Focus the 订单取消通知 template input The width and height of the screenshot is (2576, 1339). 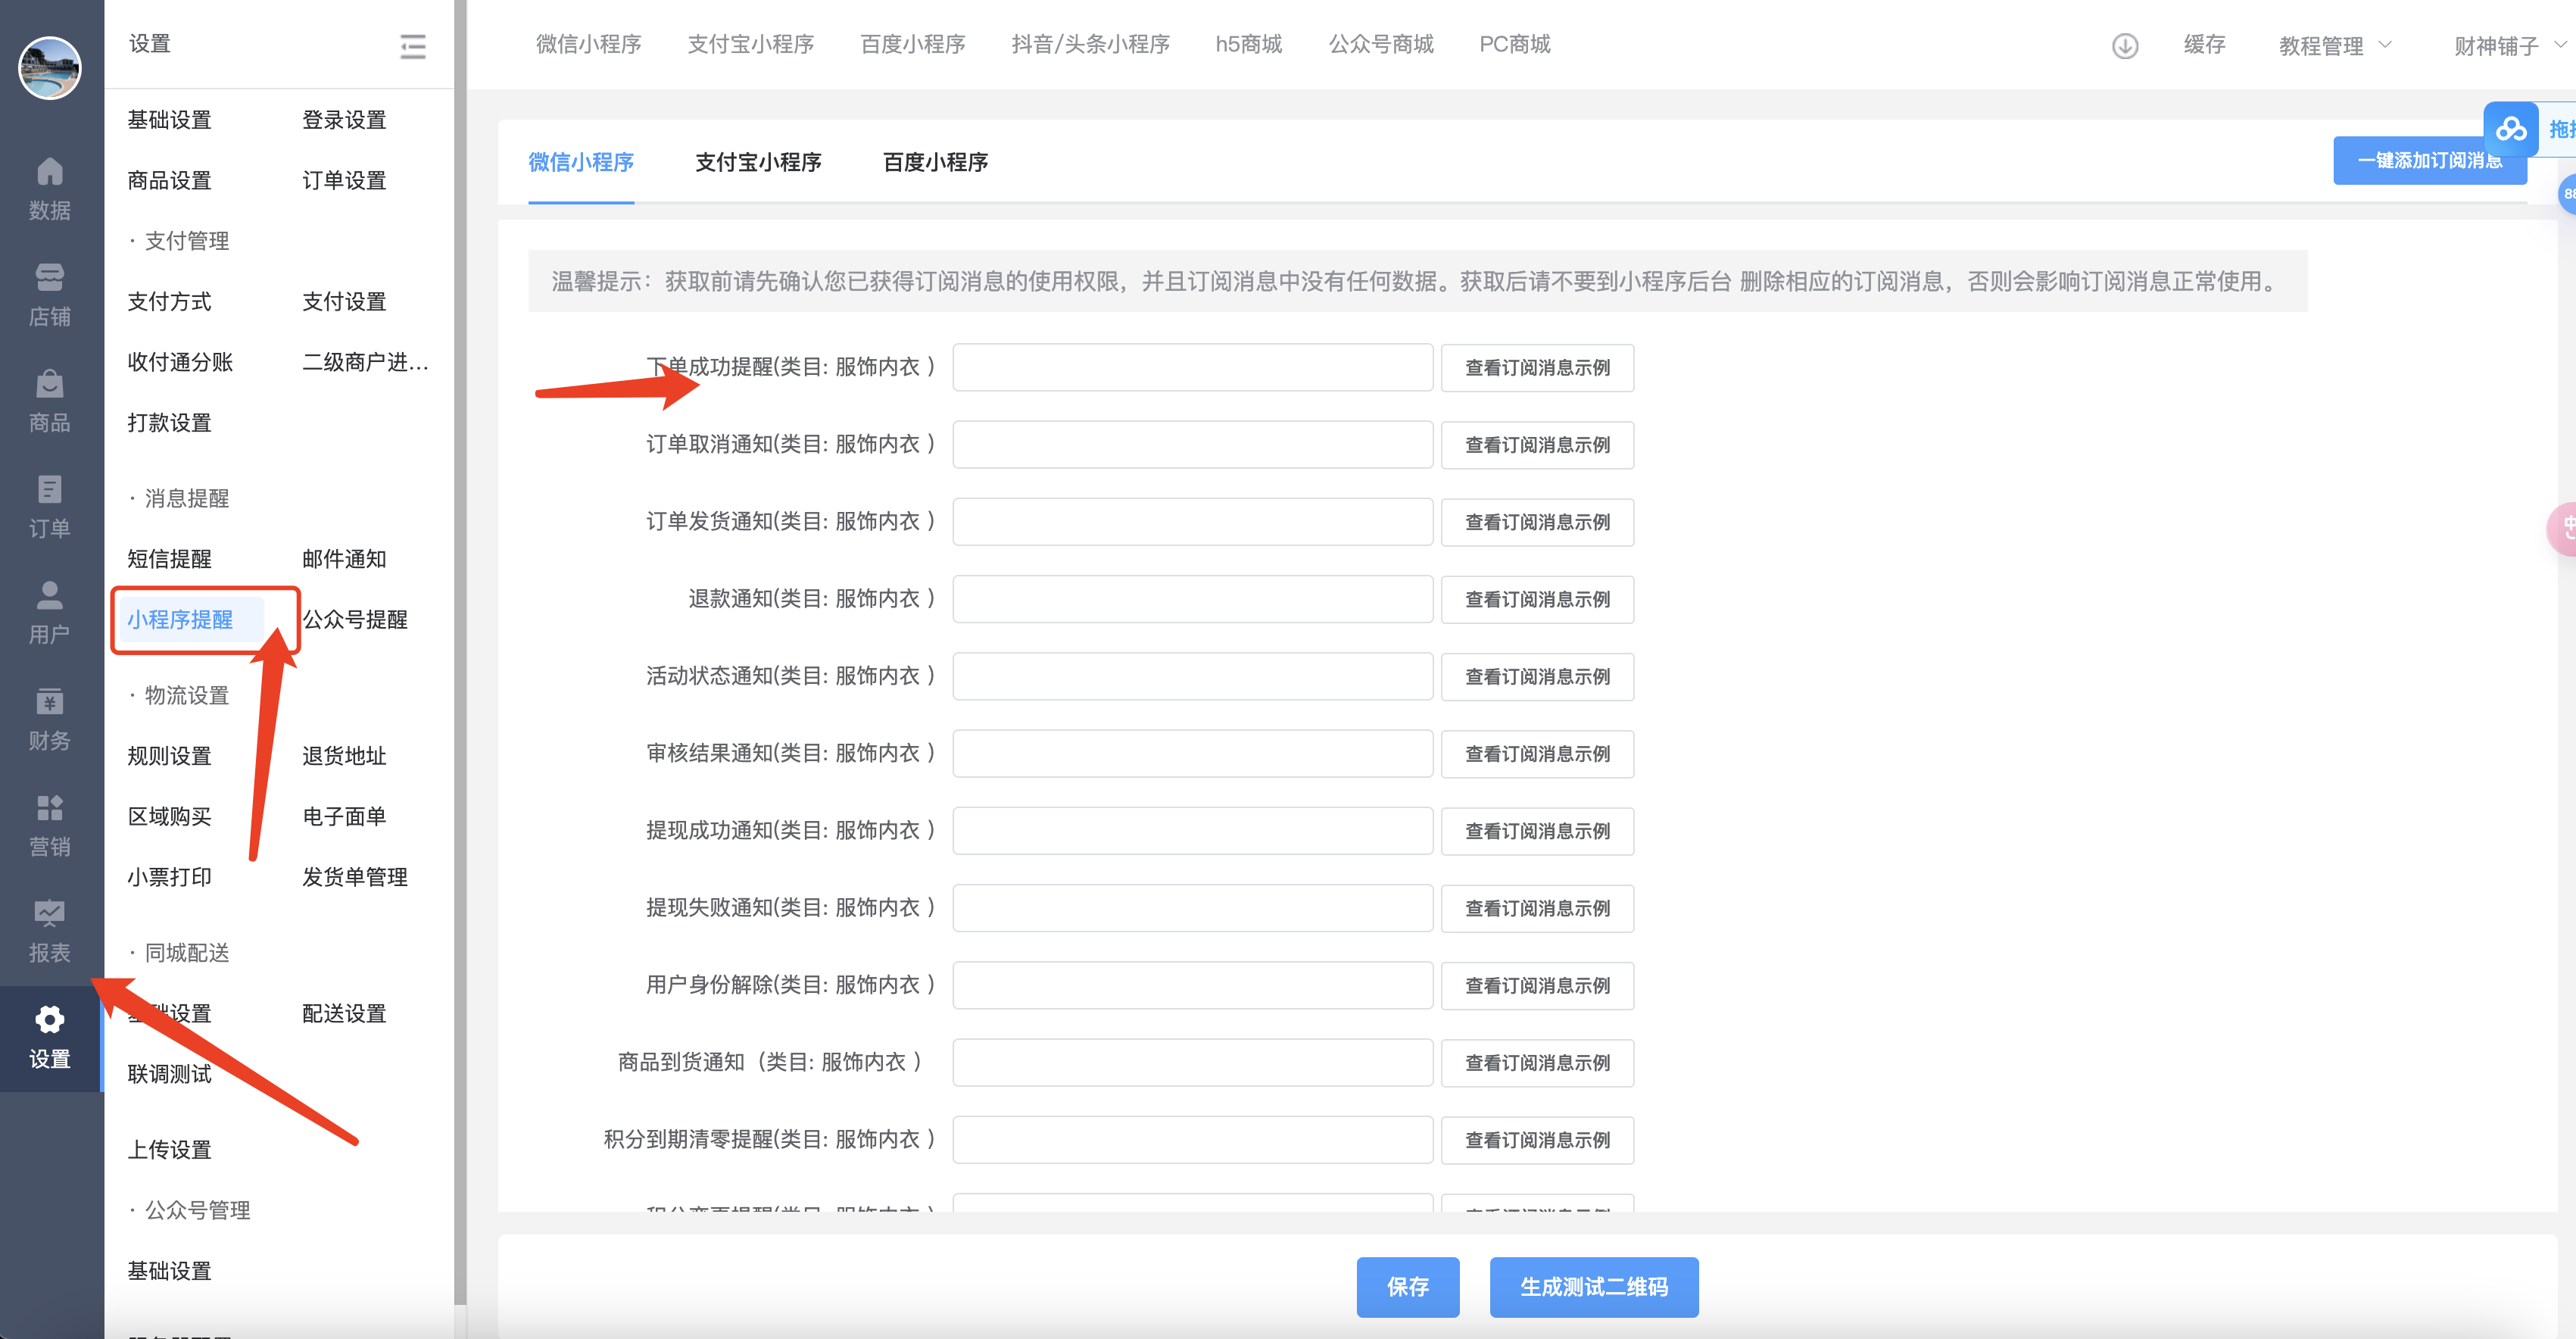pyautogui.click(x=1192, y=444)
